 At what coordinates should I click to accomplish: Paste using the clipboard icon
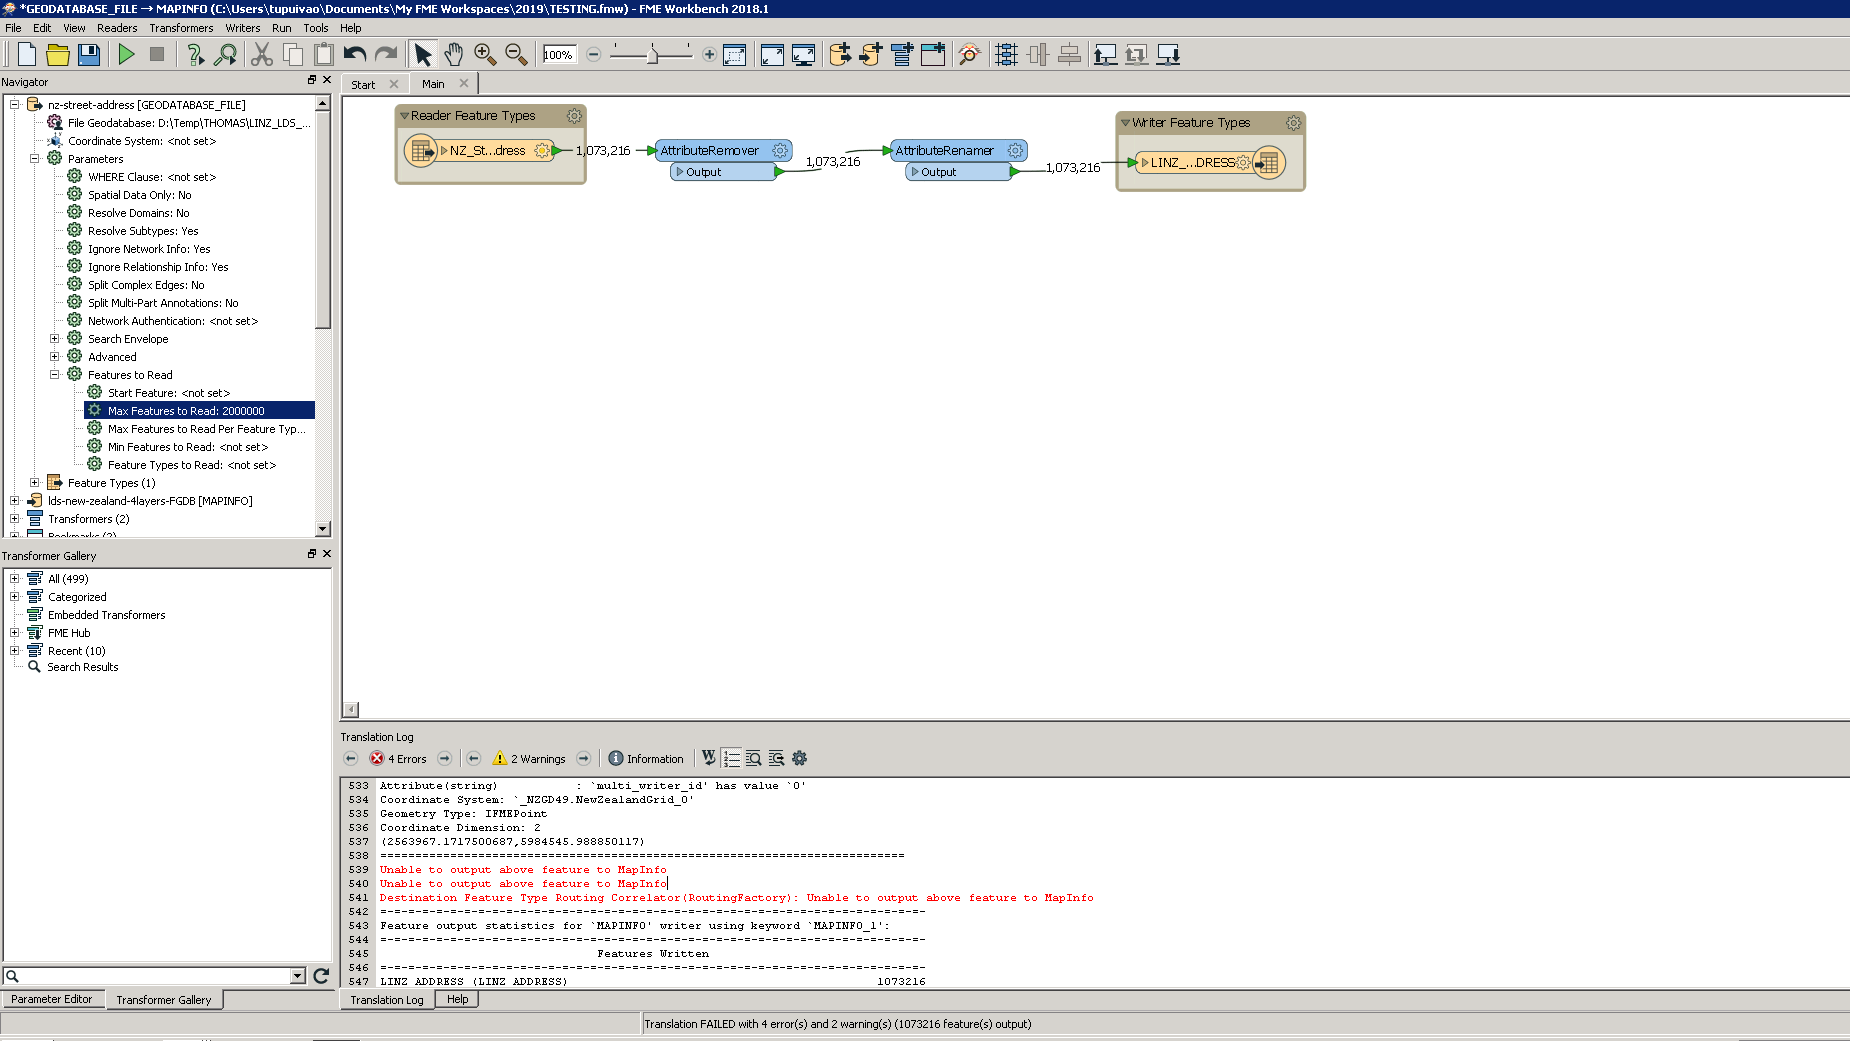pyautogui.click(x=323, y=54)
